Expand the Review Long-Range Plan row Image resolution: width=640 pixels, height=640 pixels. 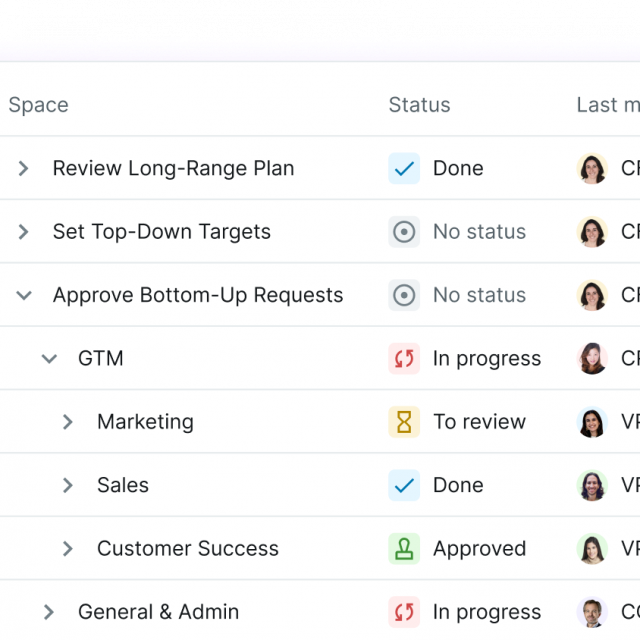pyautogui.click(x=23, y=168)
